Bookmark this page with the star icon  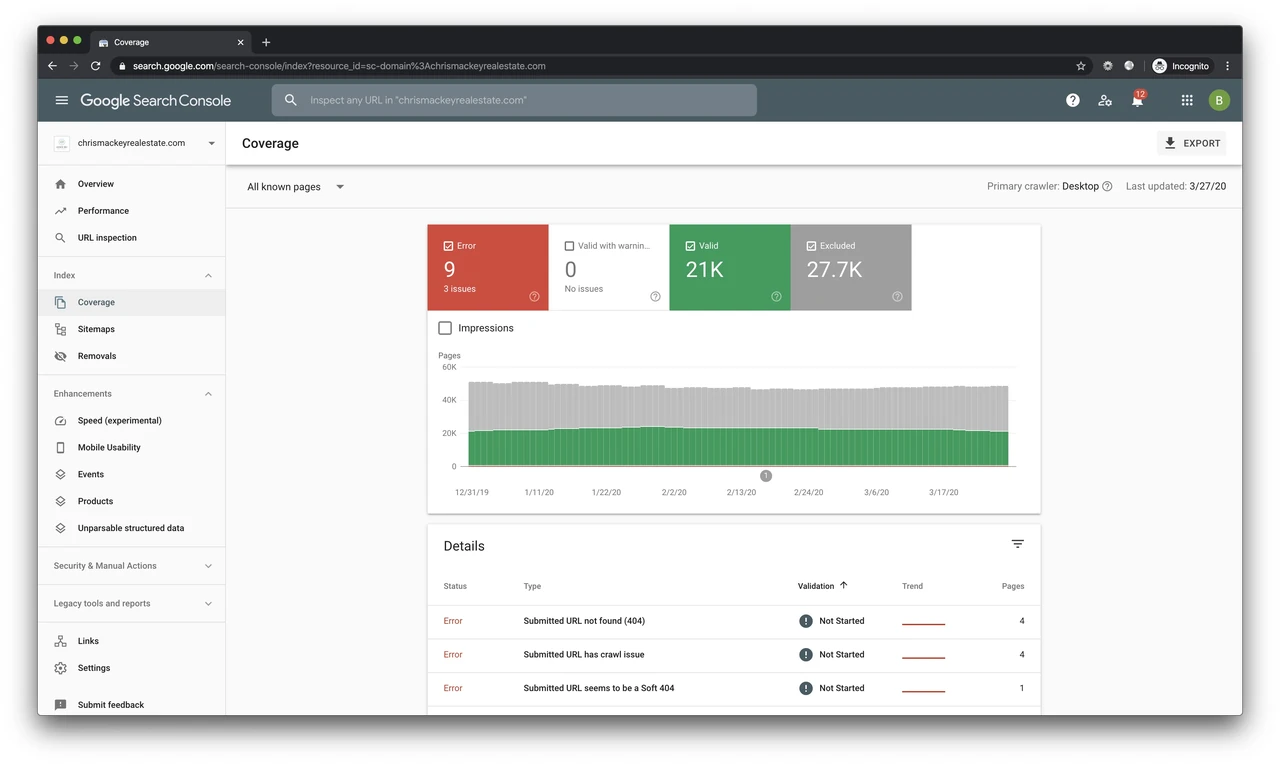1081,66
